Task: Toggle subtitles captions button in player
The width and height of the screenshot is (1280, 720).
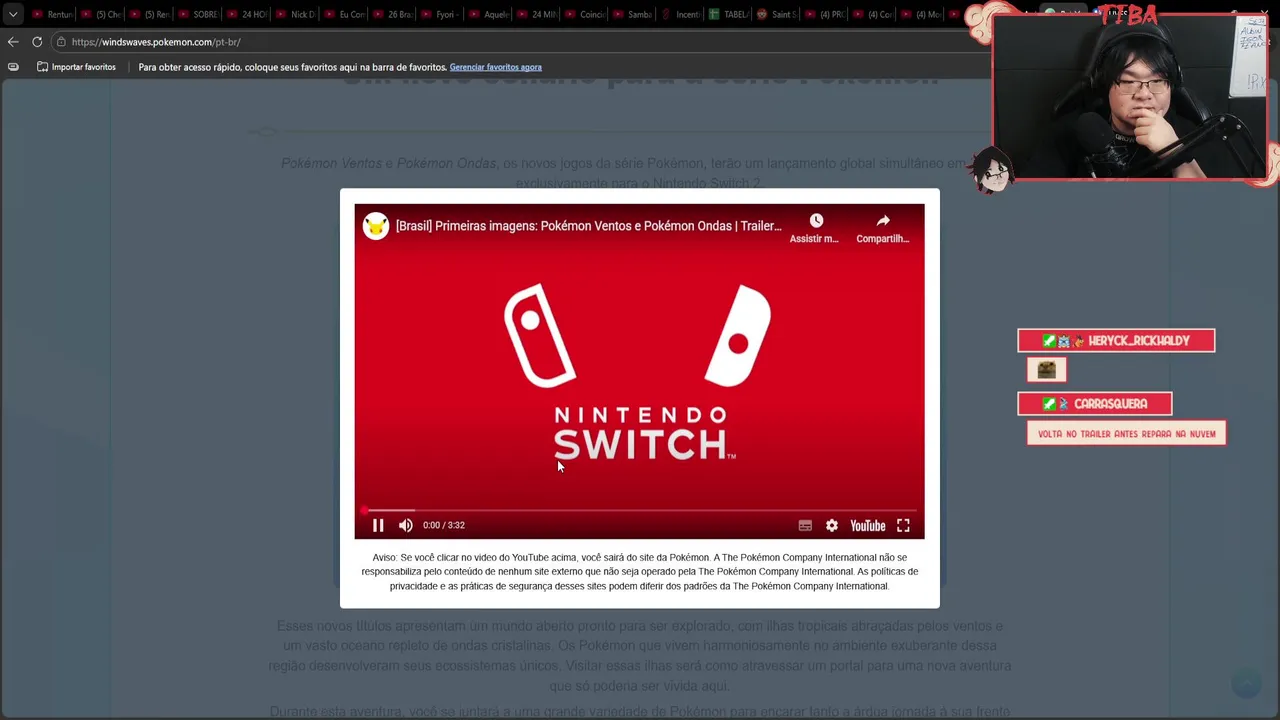Action: click(x=805, y=525)
